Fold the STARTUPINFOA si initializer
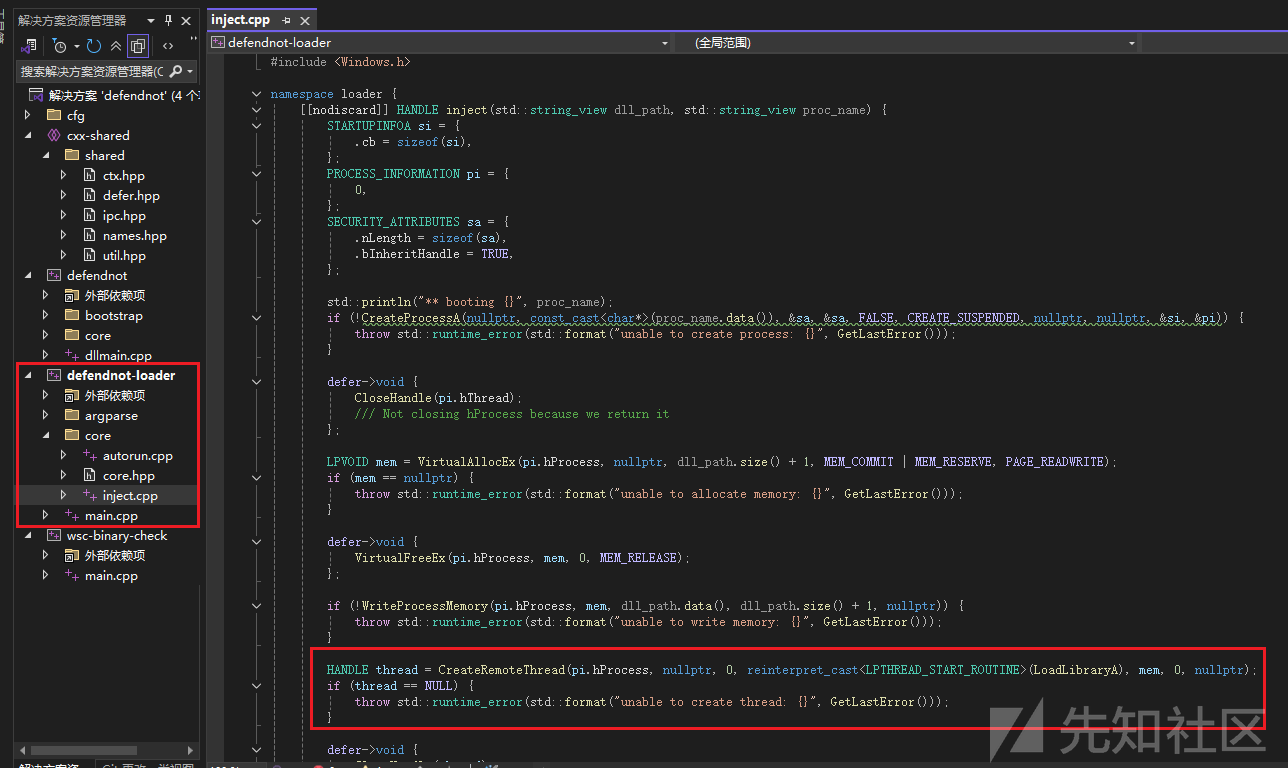This screenshot has width=1288, height=768. pyautogui.click(x=256, y=126)
